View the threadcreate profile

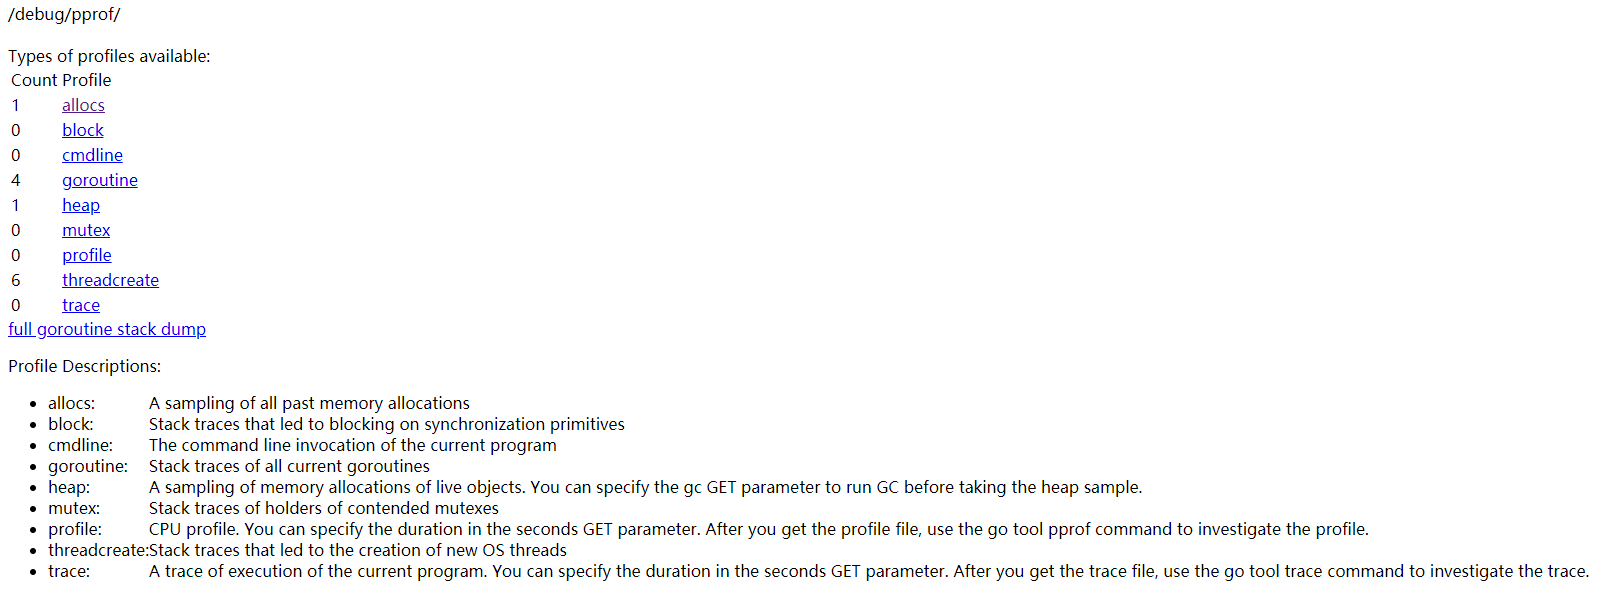tap(110, 280)
